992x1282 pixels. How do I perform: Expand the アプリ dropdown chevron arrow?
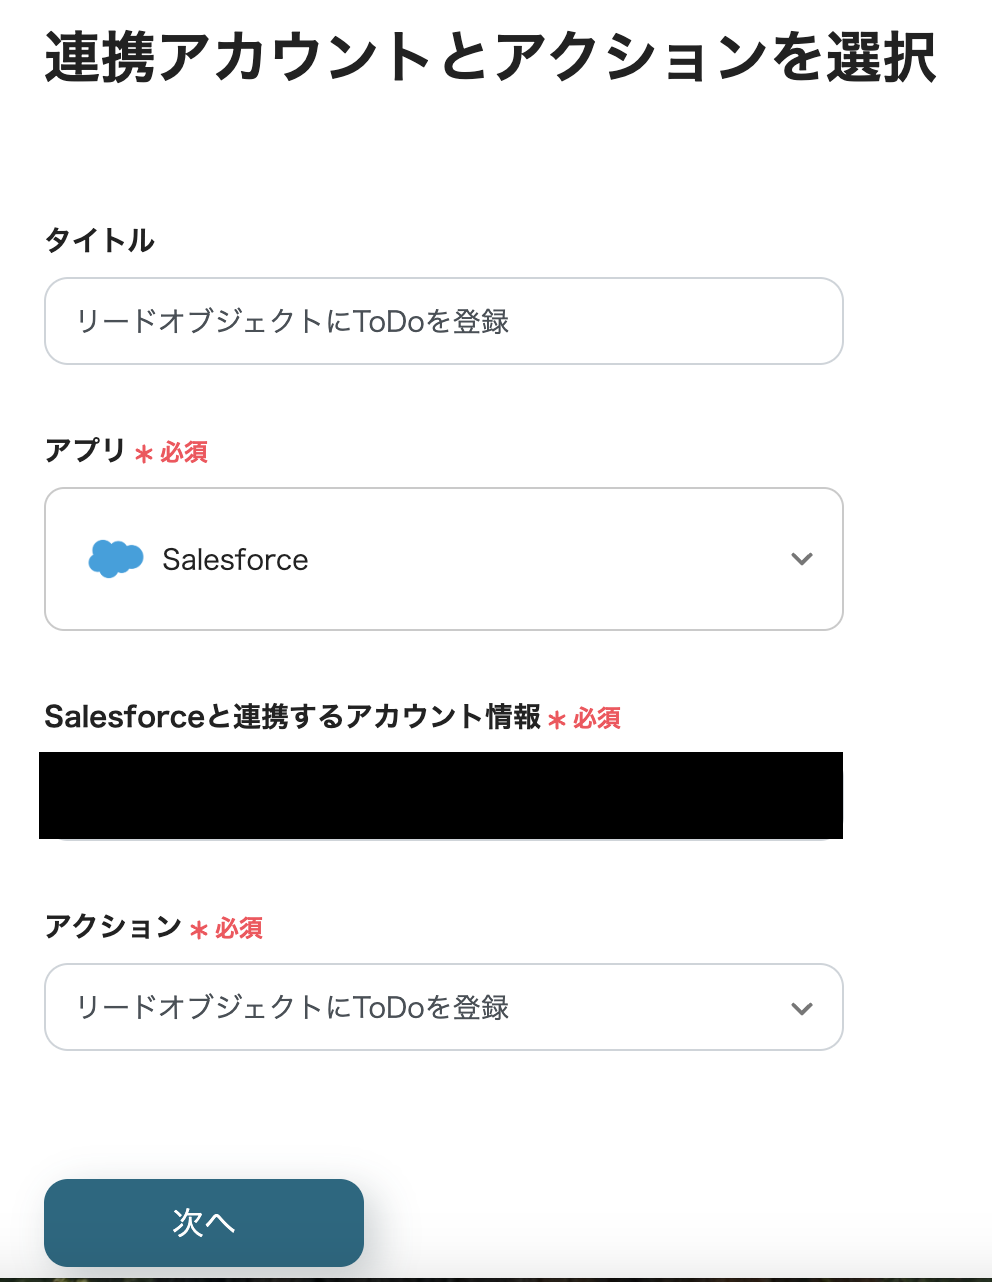(801, 559)
